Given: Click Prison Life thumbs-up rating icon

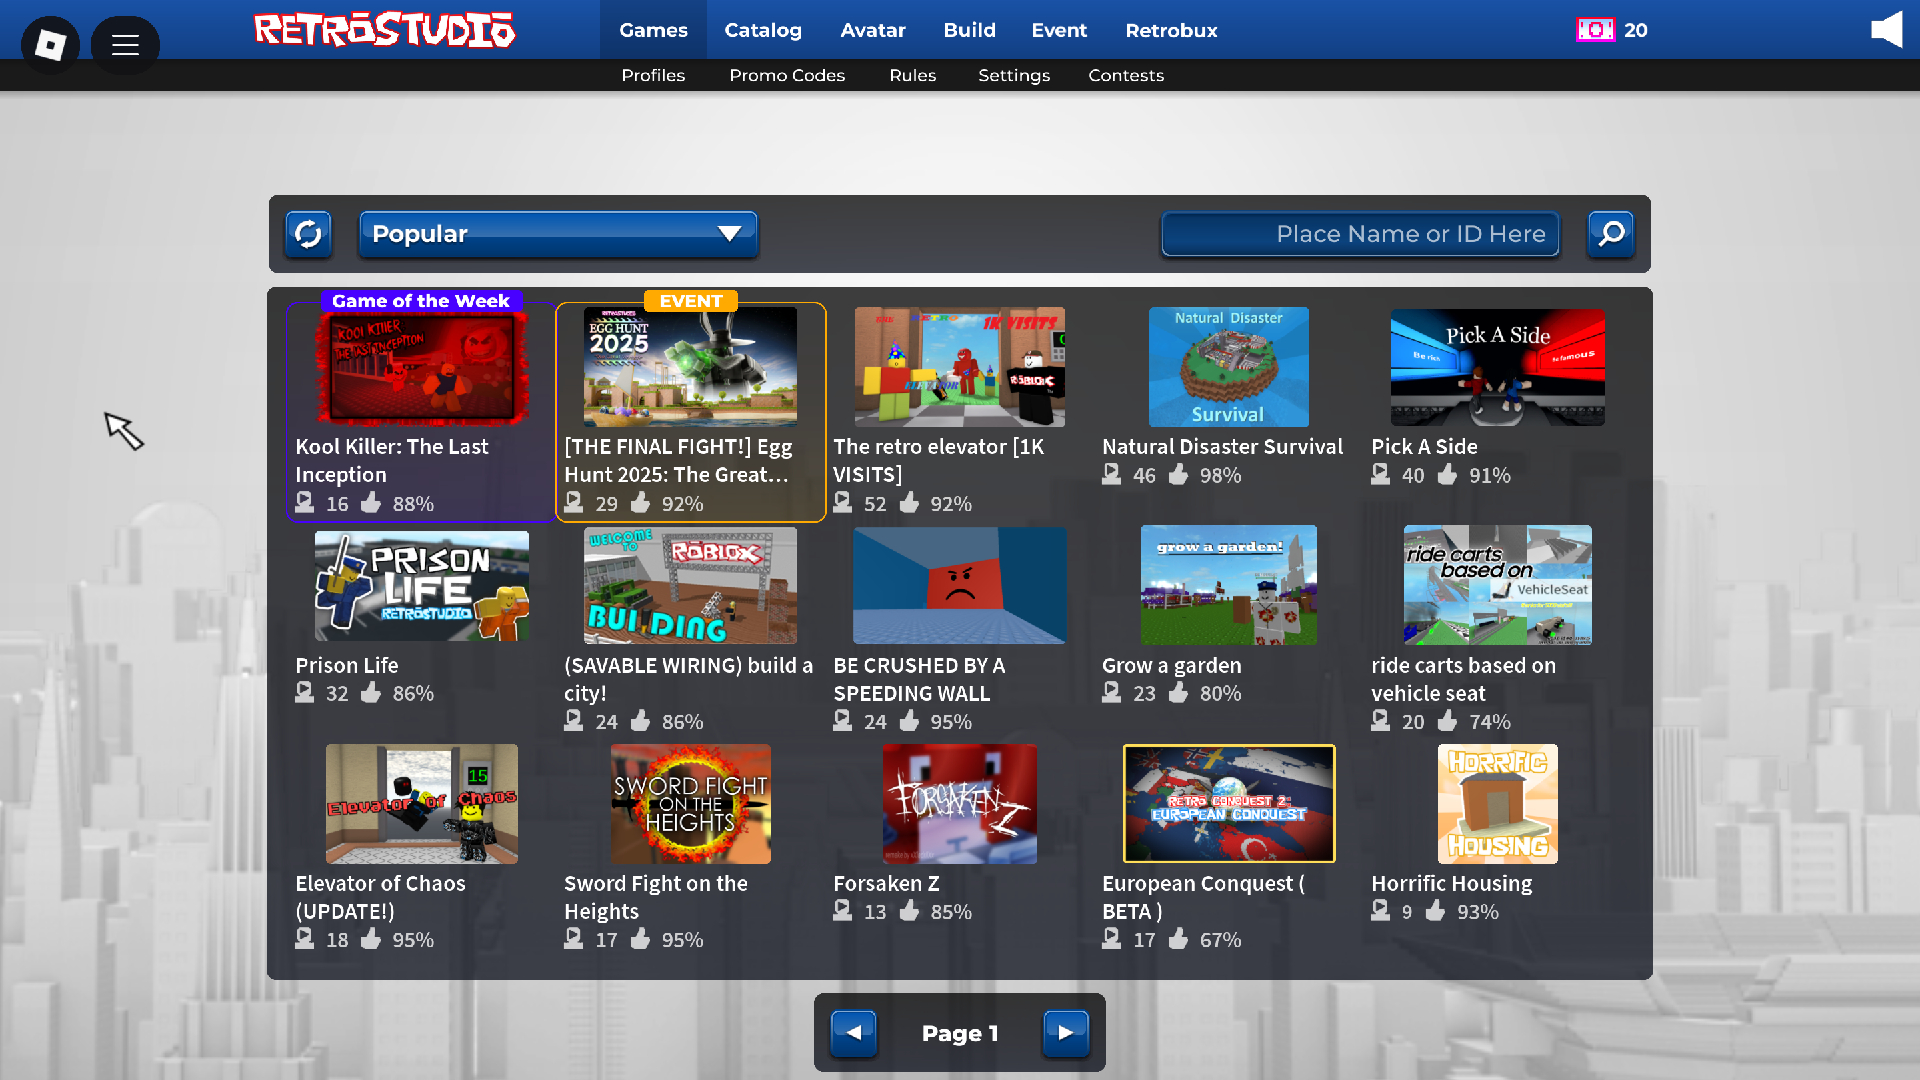Looking at the screenshot, I should tap(371, 692).
